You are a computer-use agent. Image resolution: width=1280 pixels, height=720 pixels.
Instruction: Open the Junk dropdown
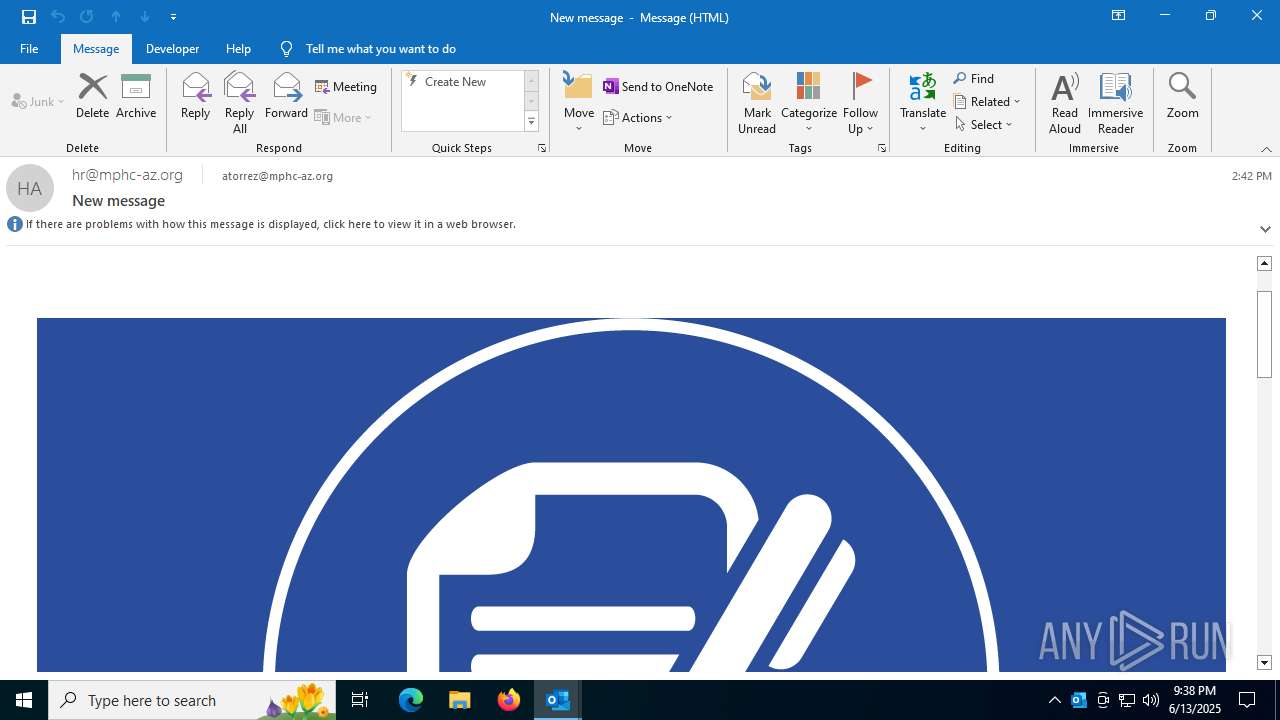pyautogui.click(x=38, y=101)
